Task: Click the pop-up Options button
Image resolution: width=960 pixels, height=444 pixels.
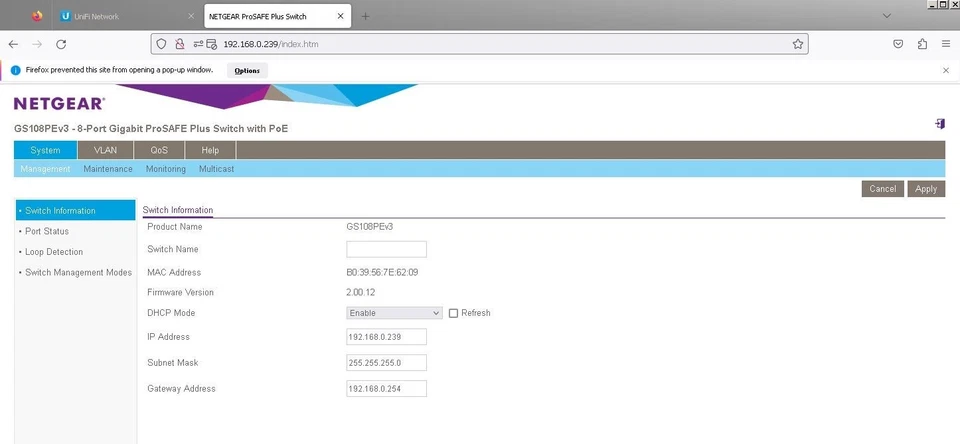Action: (x=247, y=70)
